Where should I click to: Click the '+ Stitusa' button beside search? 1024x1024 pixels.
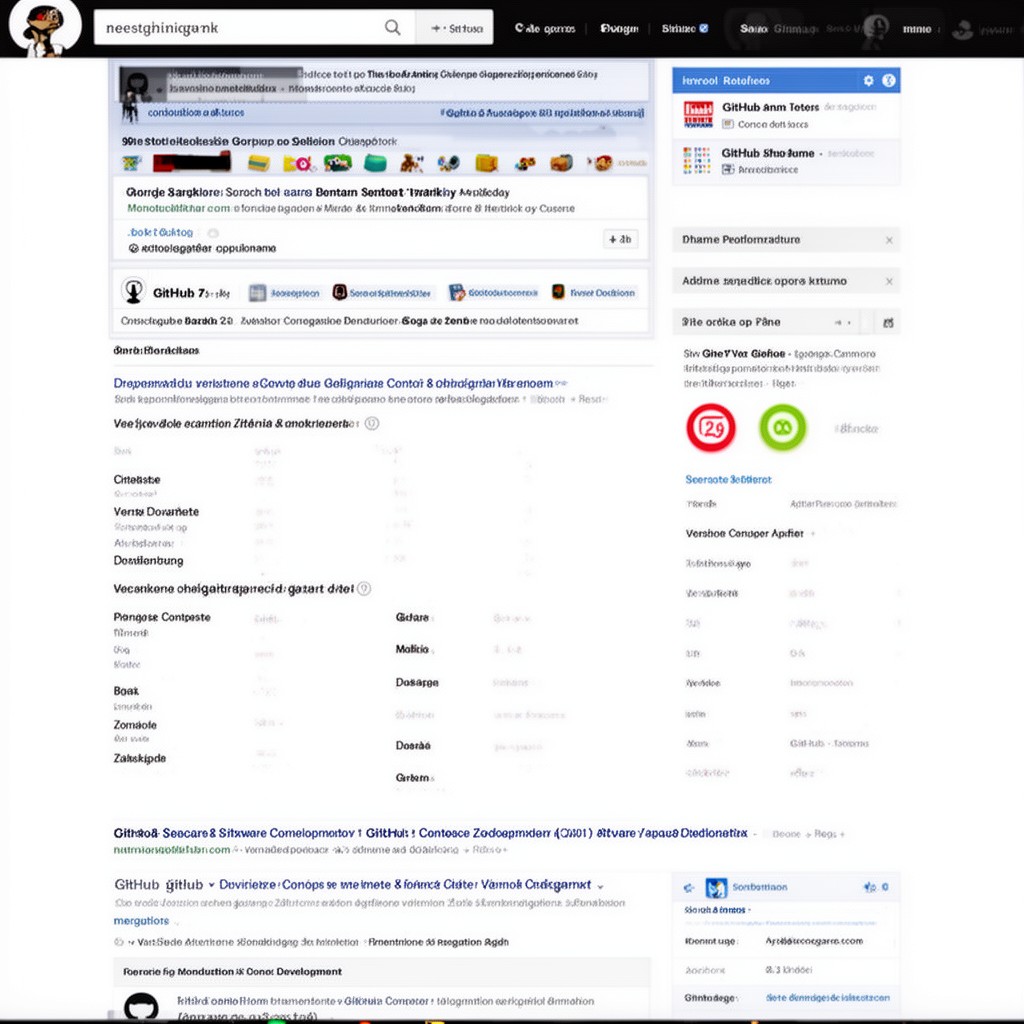(x=455, y=28)
